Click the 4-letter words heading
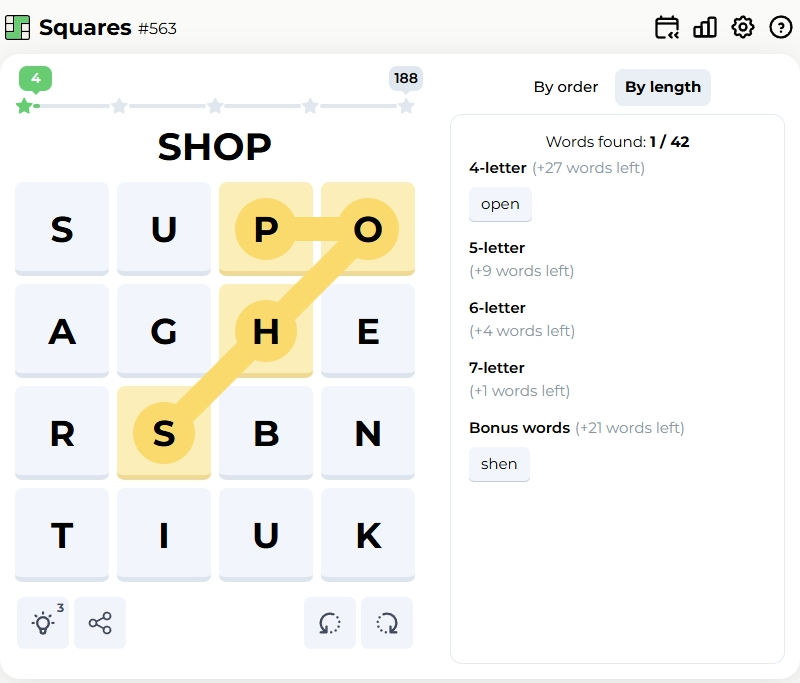This screenshot has width=800, height=683. tap(497, 168)
